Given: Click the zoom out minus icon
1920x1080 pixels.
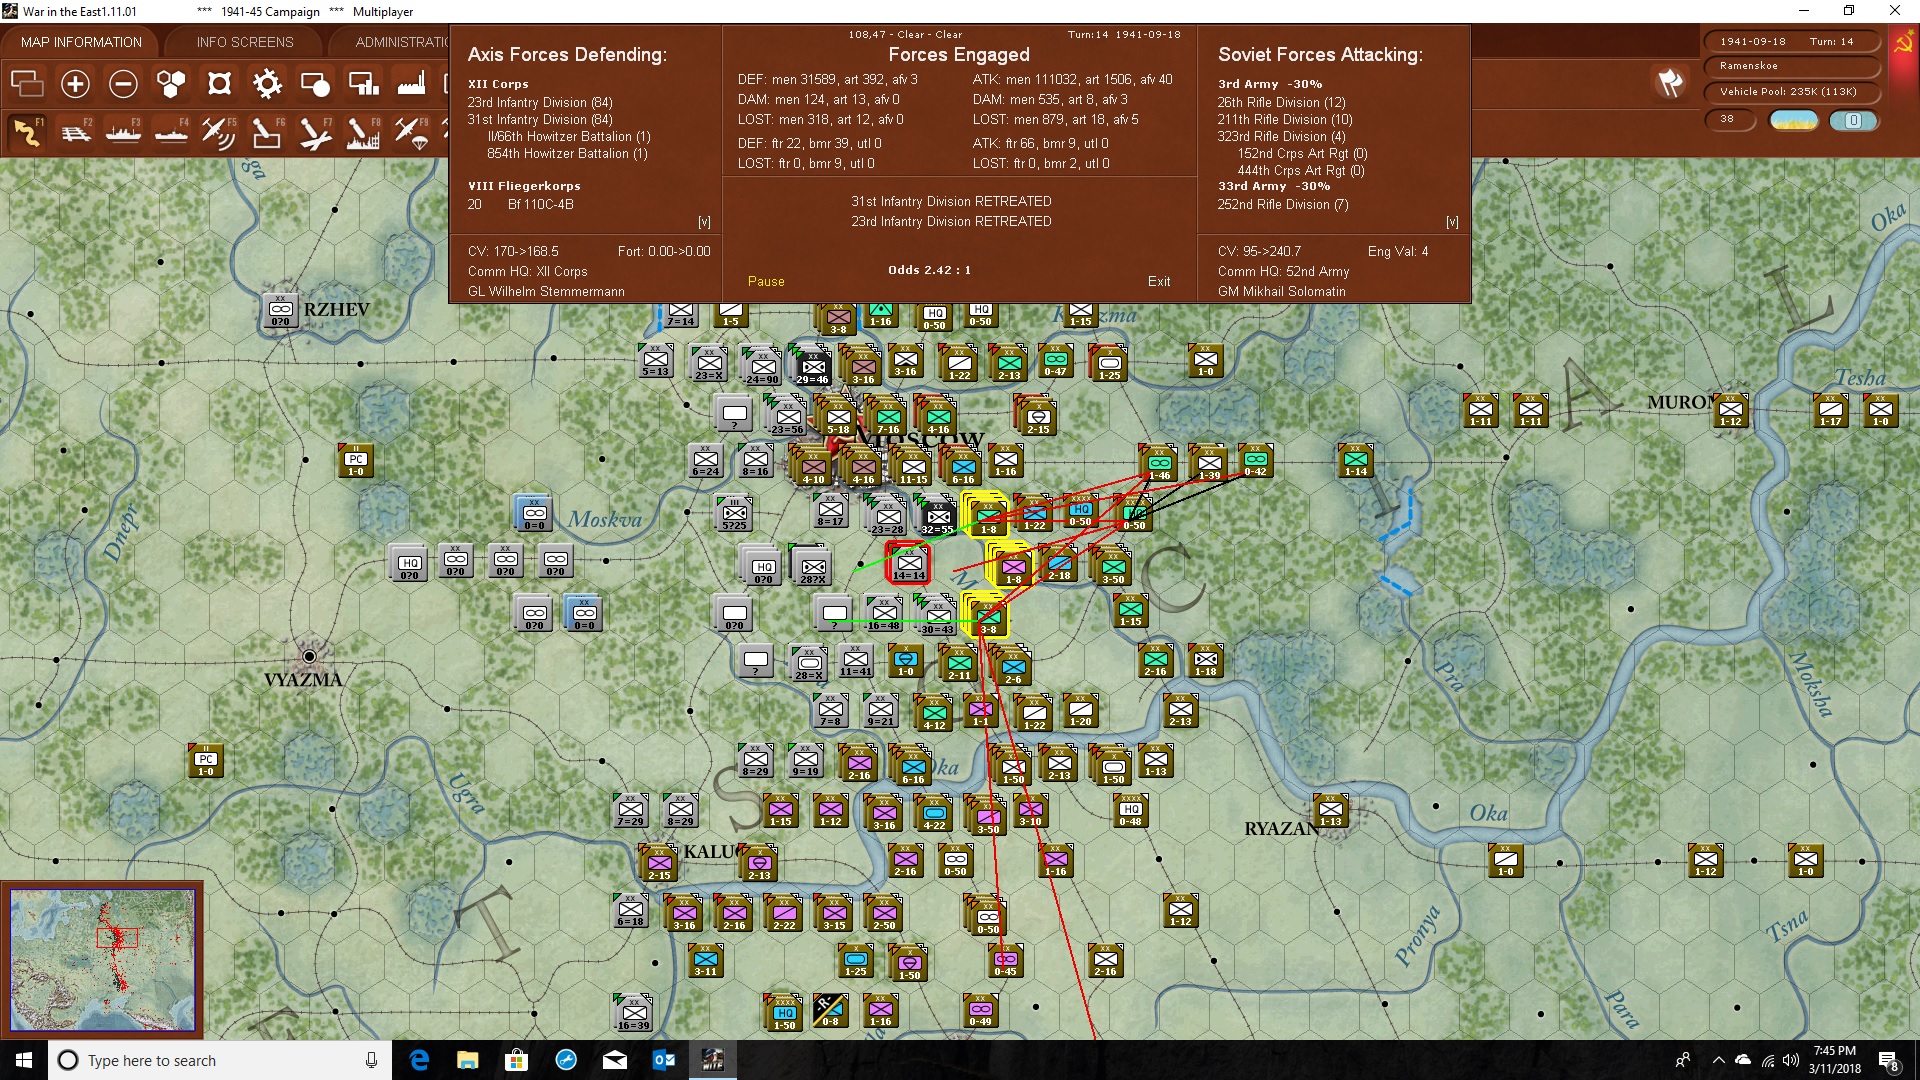Looking at the screenshot, I should (123, 84).
